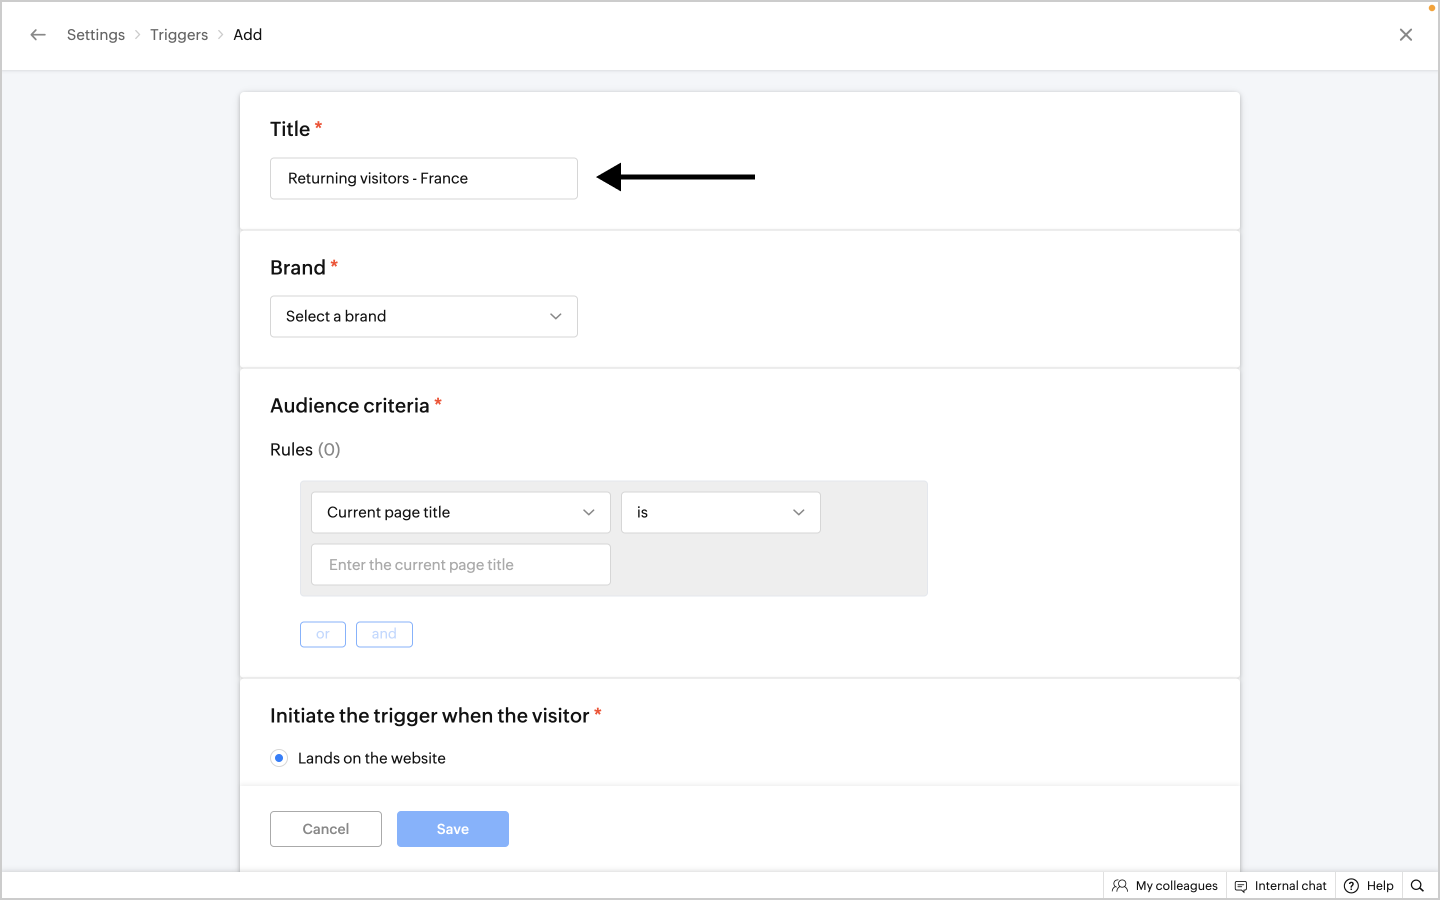
Task: Close the Add trigger panel
Action: [1405, 35]
